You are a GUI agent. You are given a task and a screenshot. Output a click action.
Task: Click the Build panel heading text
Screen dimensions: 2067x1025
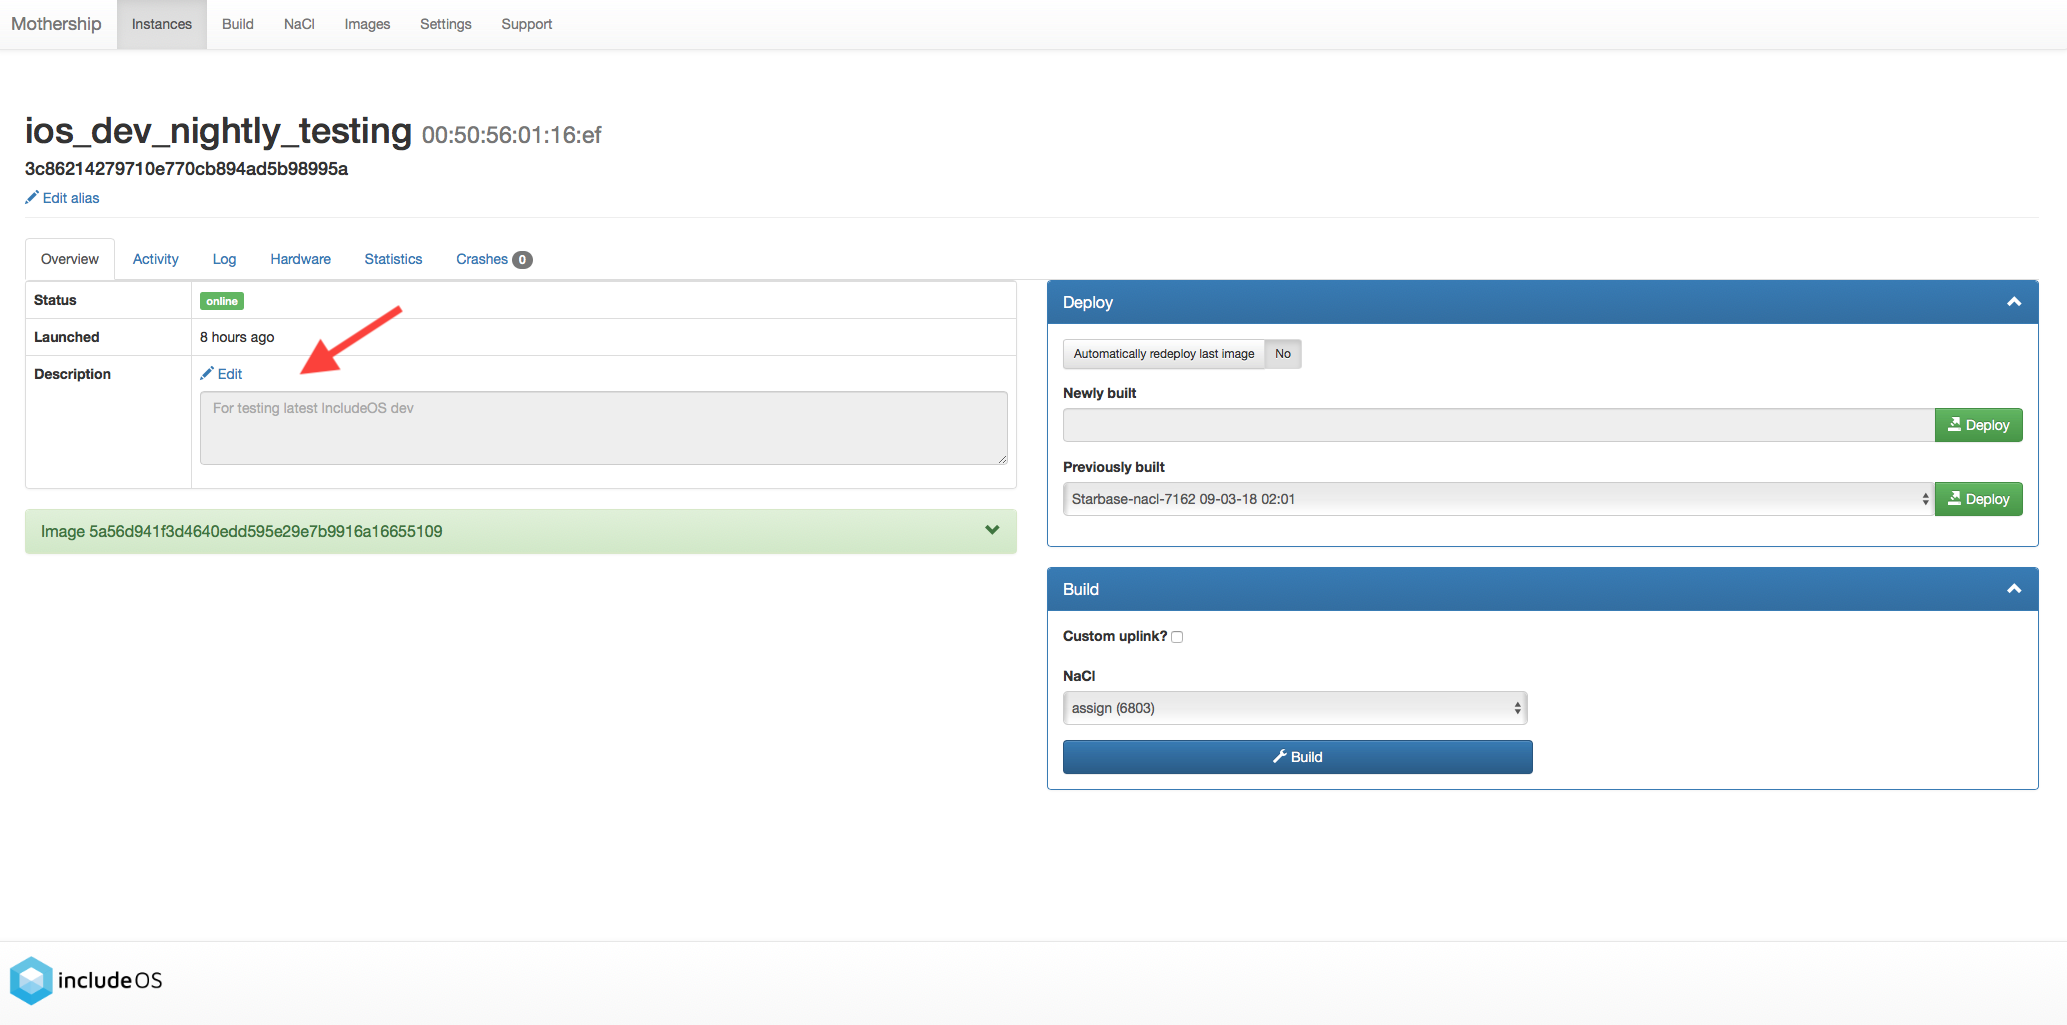pos(1081,589)
